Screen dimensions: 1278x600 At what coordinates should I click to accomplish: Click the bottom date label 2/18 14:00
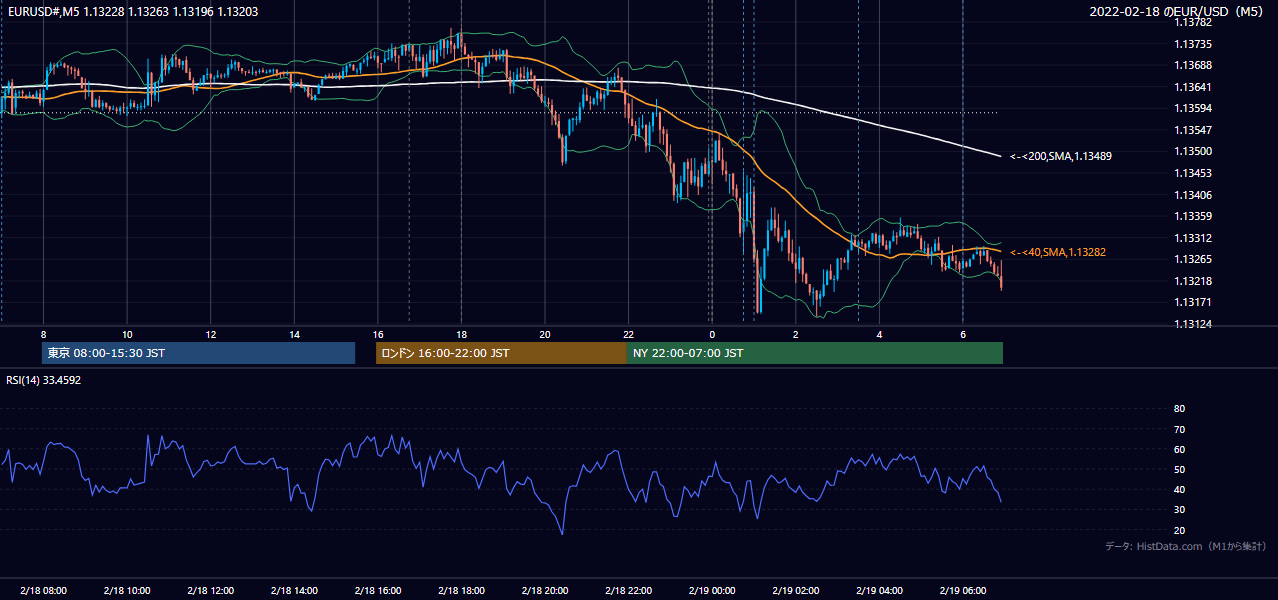tap(294, 591)
